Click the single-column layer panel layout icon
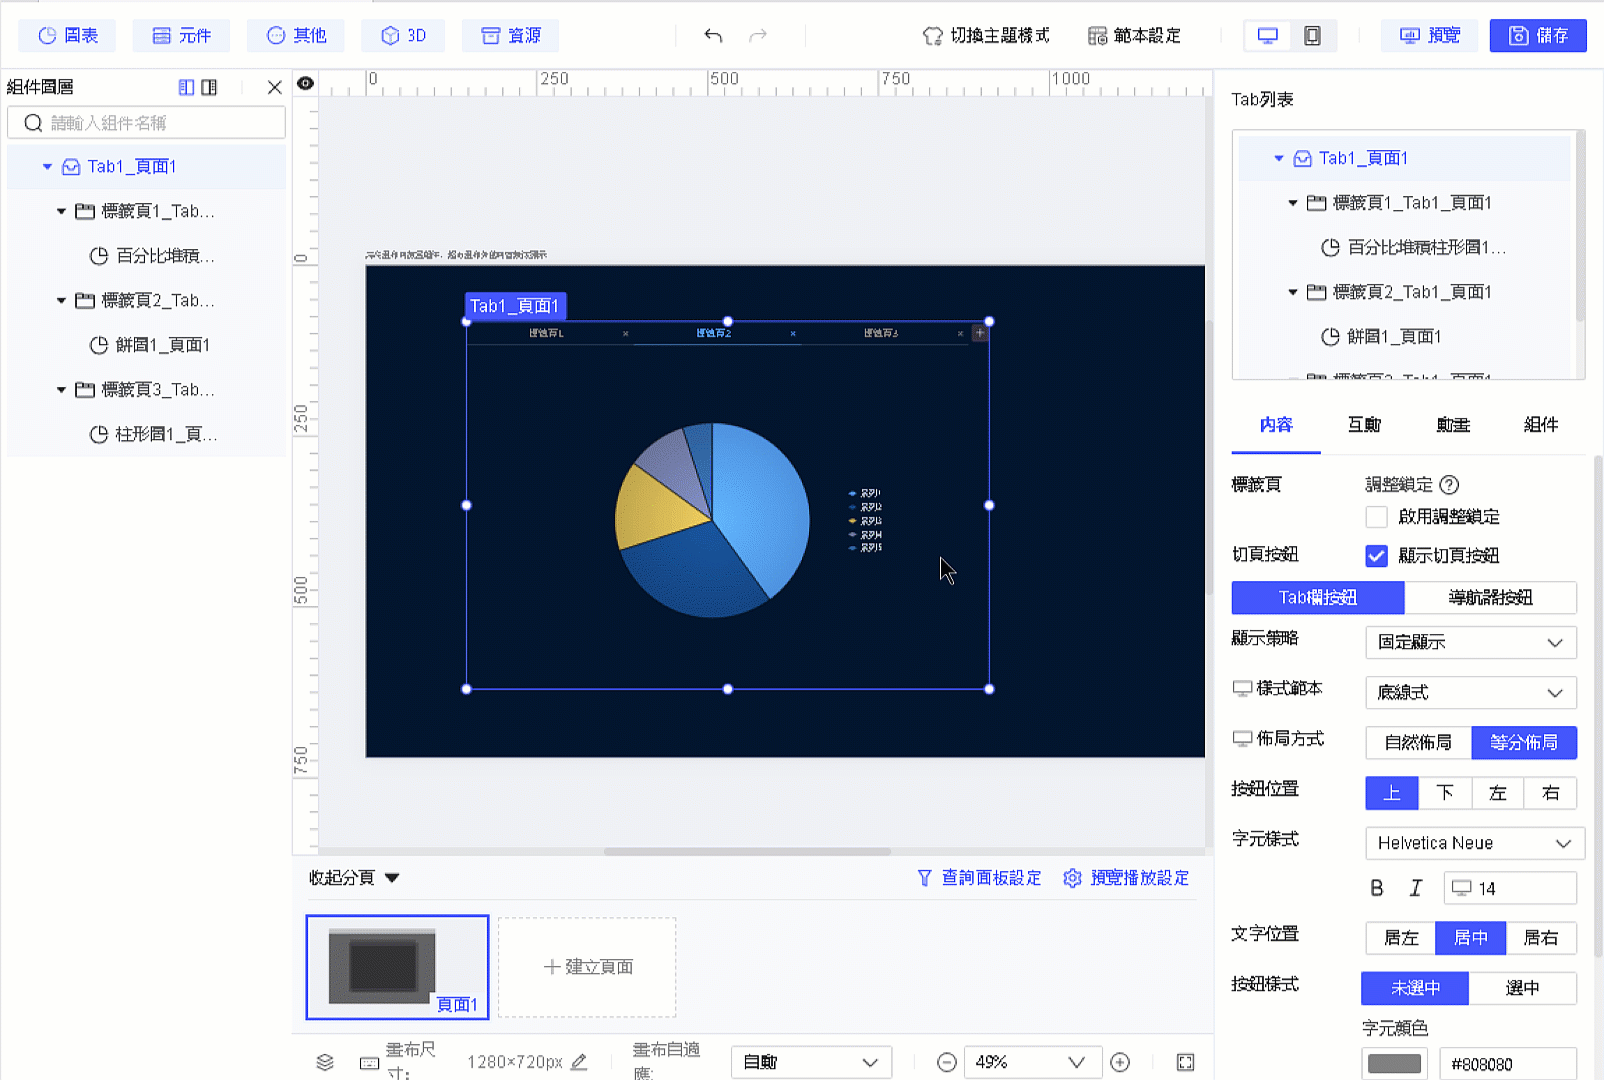1604x1080 pixels. coord(186,87)
